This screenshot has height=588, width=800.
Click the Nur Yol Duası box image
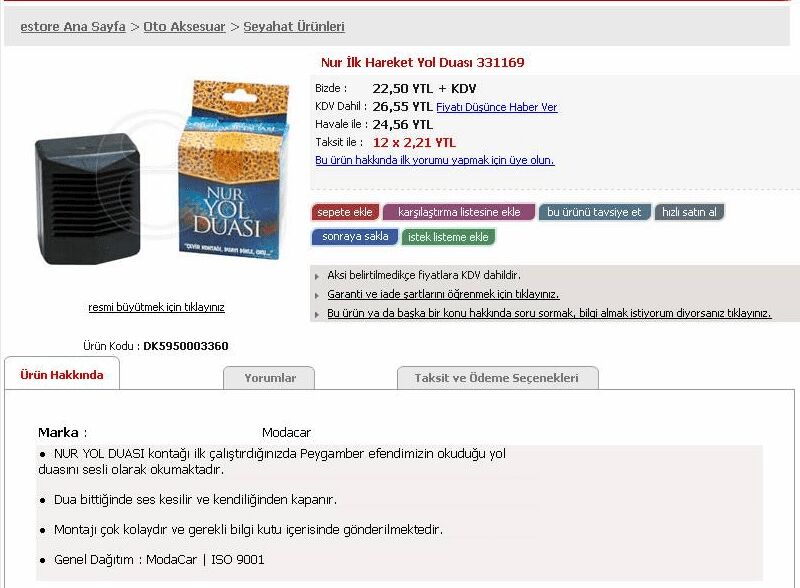pyautogui.click(x=234, y=170)
